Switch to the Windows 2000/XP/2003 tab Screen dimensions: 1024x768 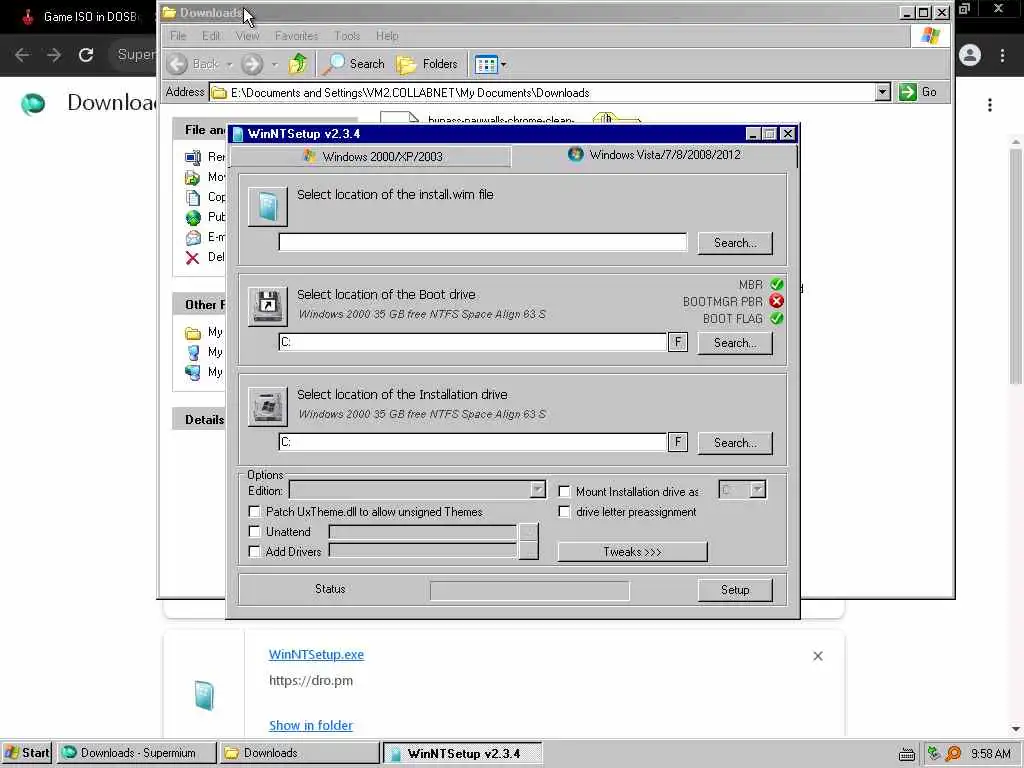tap(372, 157)
